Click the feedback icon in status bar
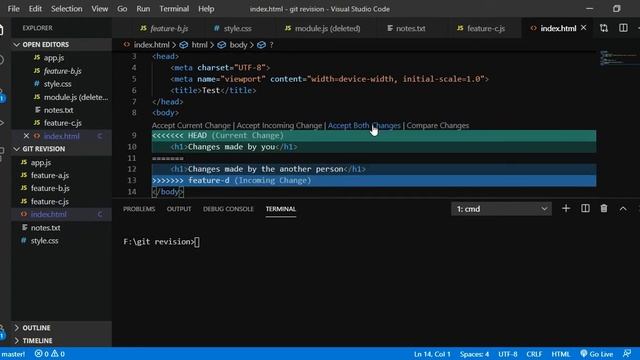The width and height of the screenshot is (640, 360). click(x=627, y=353)
